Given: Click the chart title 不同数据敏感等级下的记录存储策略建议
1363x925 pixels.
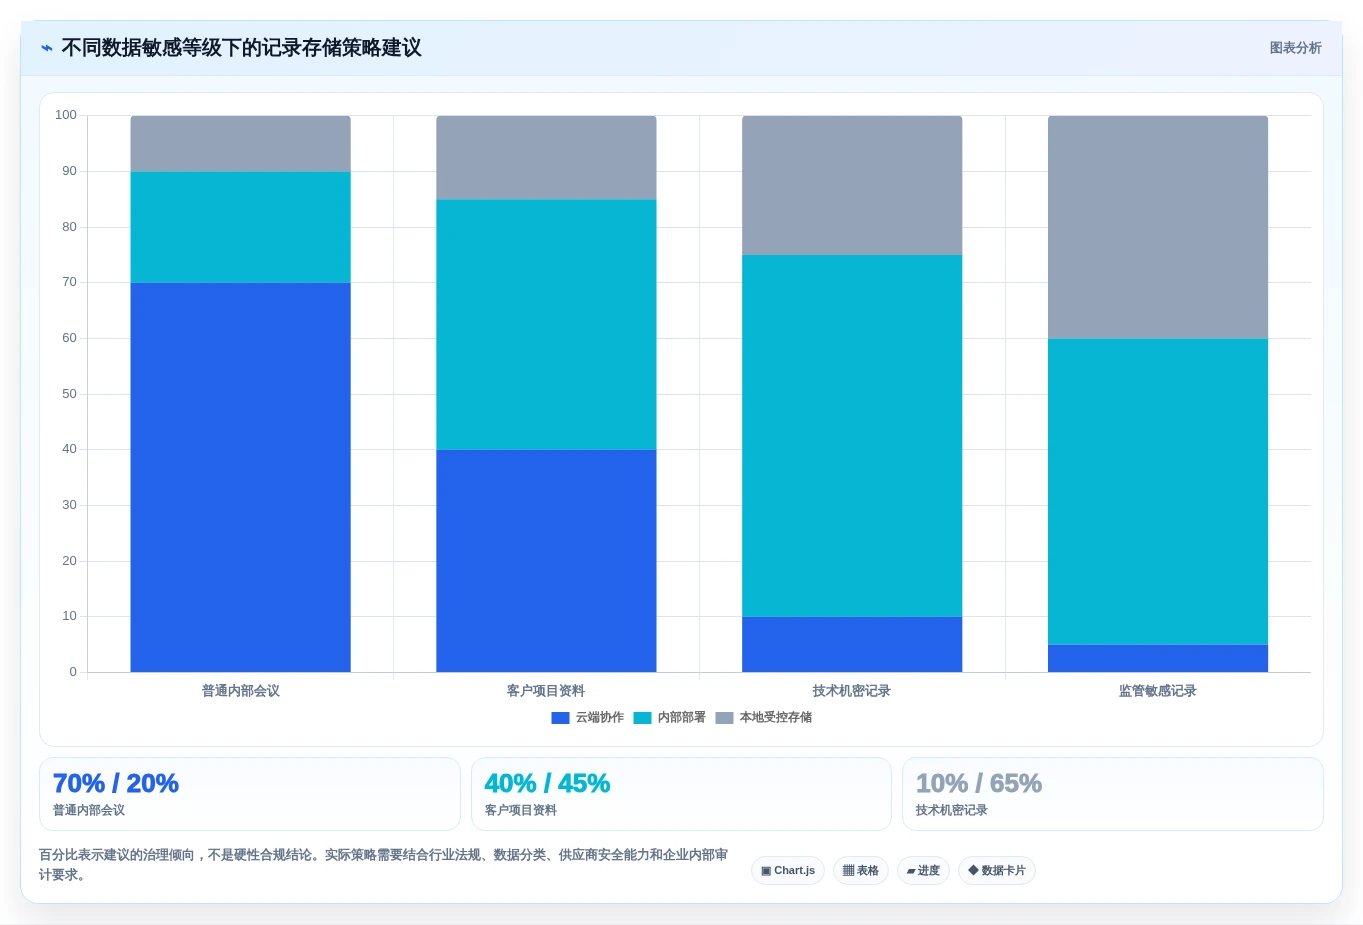Looking at the screenshot, I should coord(241,48).
